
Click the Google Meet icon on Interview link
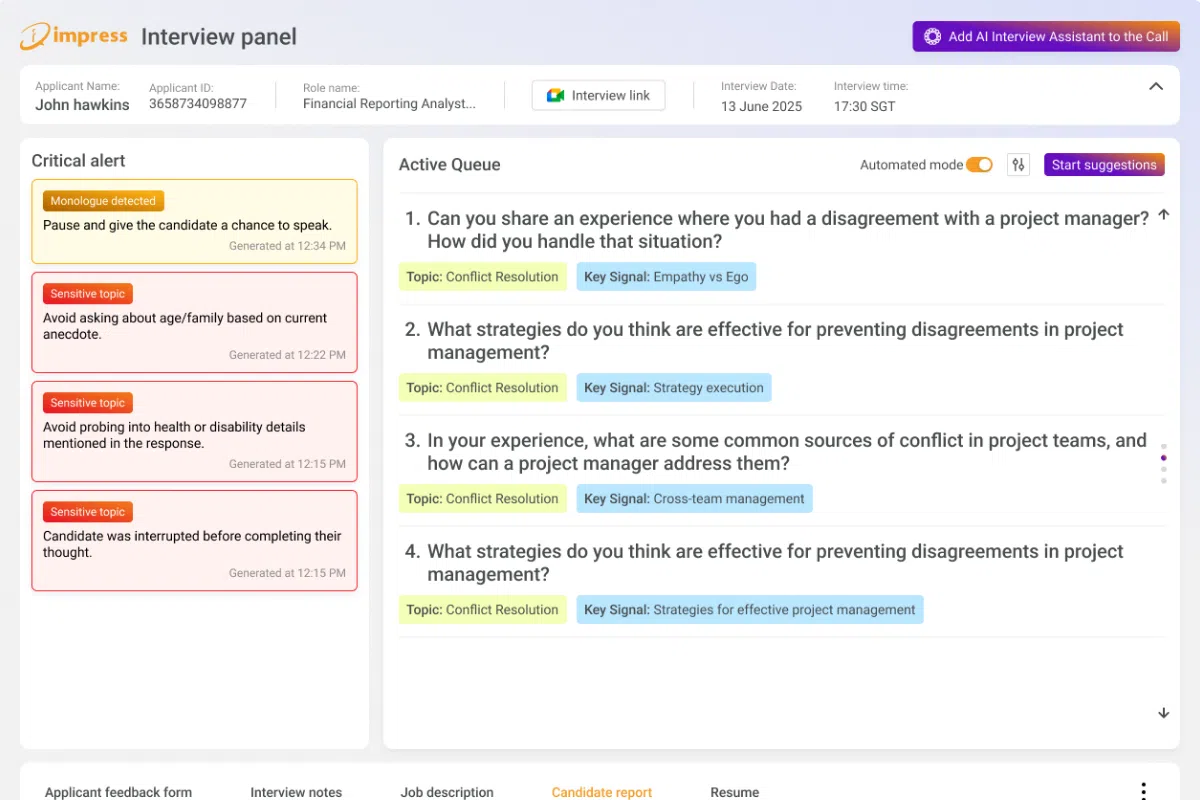556,96
